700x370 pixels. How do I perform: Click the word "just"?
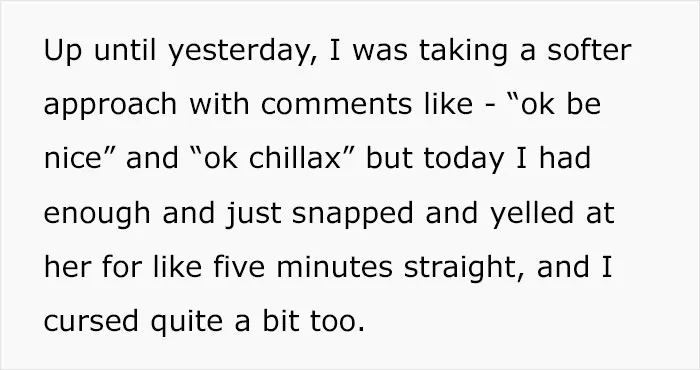click(254, 214)
